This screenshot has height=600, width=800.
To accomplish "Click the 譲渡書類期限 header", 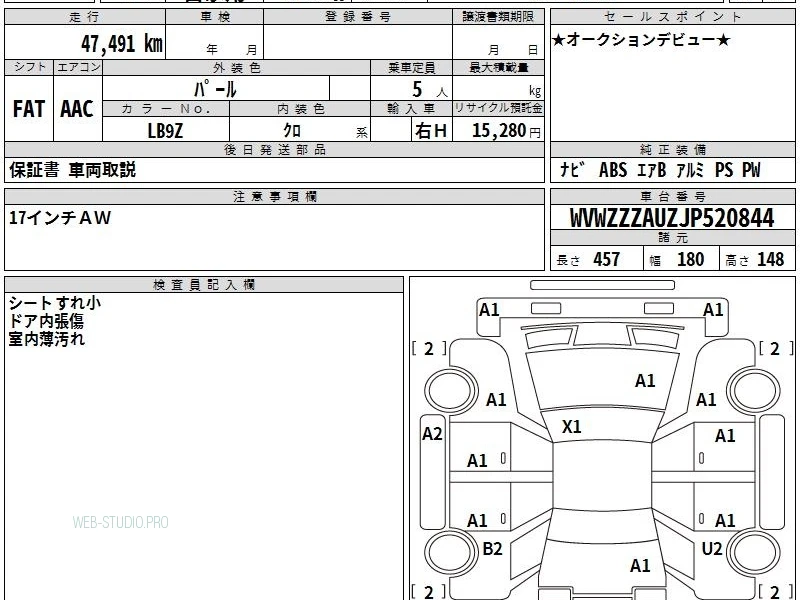I will click(498, 17).
